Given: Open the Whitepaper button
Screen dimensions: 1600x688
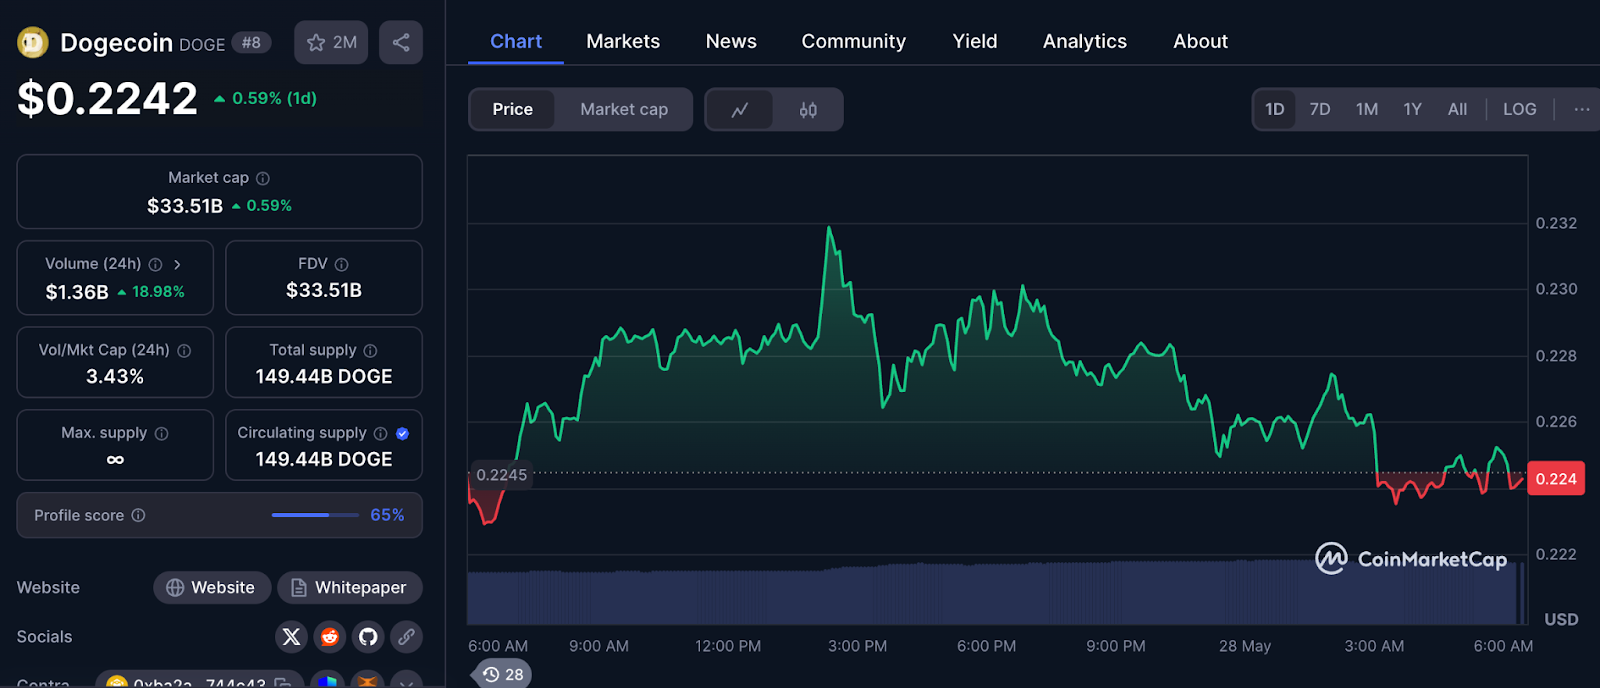Looking at the screenshot, I should pos(350,587).
